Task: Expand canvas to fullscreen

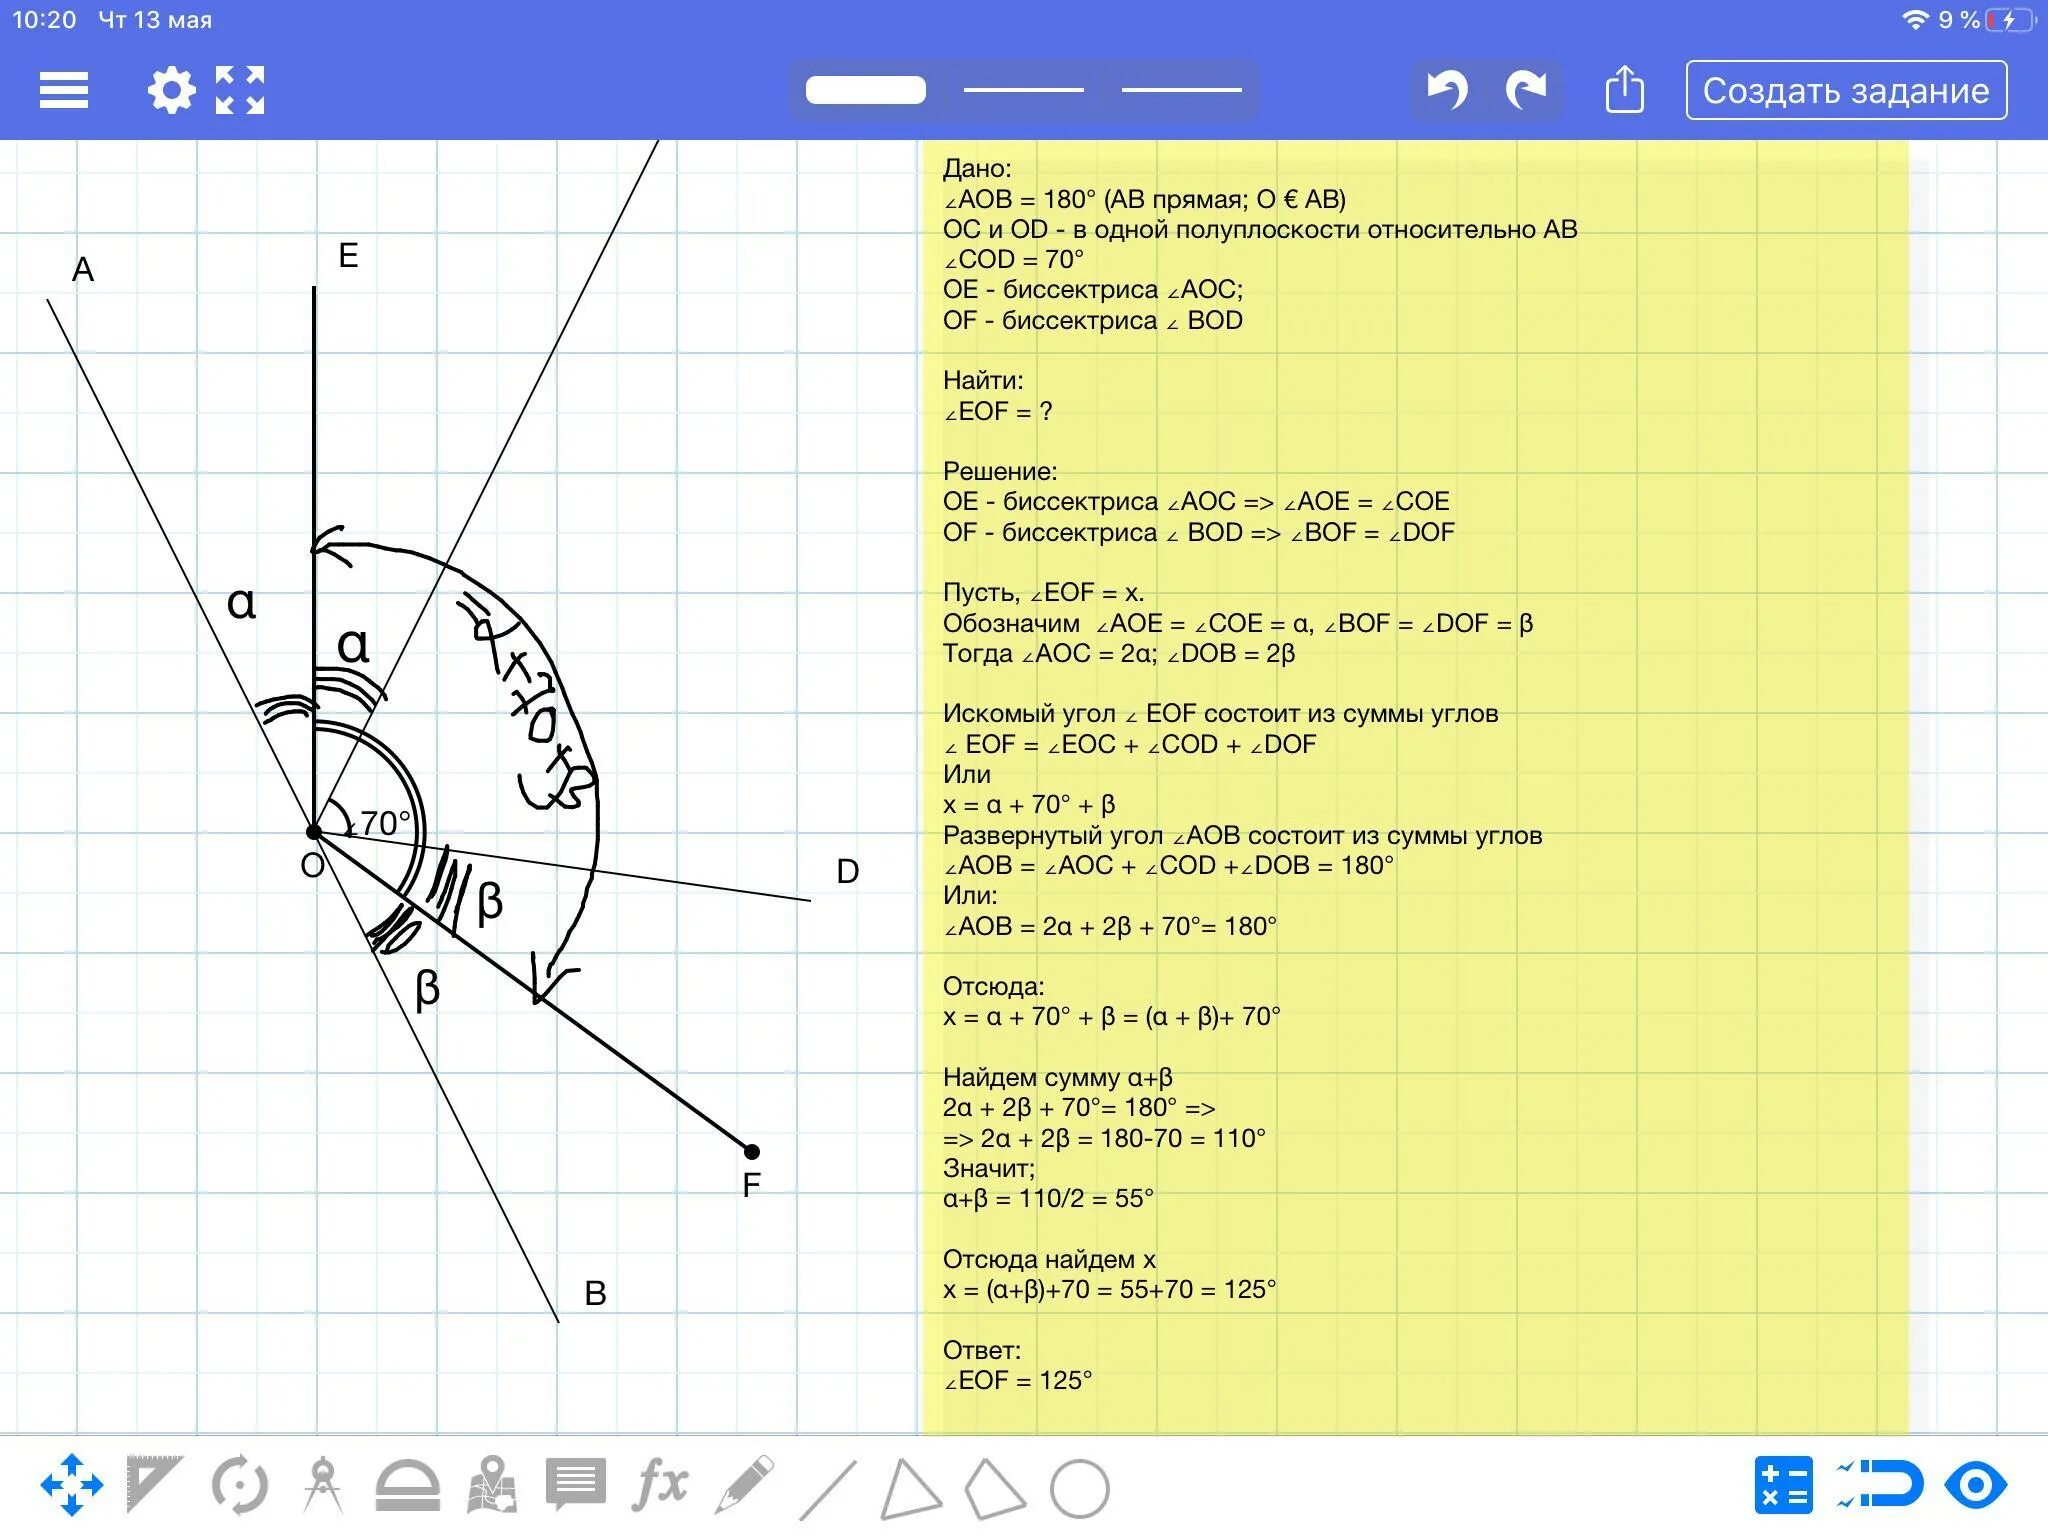Action: pyautogui.click(x=240, y=90)
